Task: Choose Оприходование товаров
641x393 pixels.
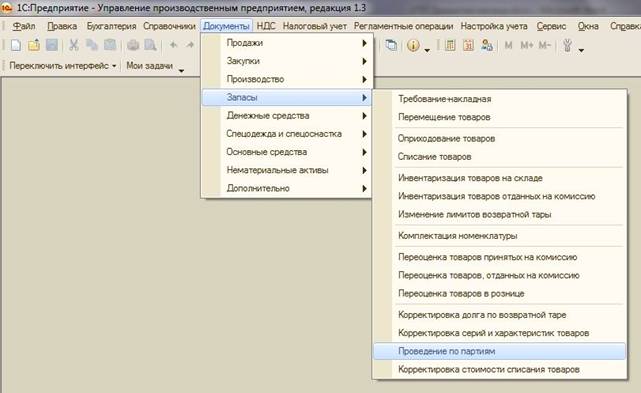Action: [x=500, y=139]
